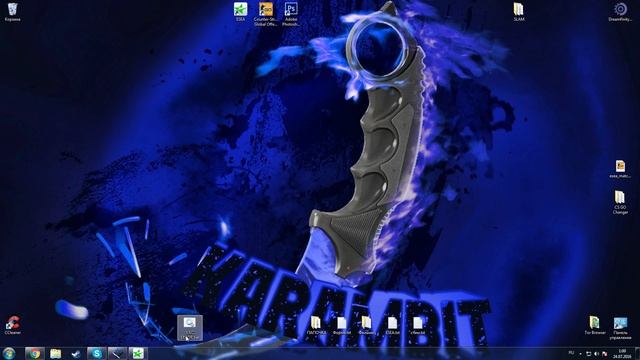Viewport: 640px width, 360px height.
Task: Show hidden tray icons arrow
Action: pos(580,353)
